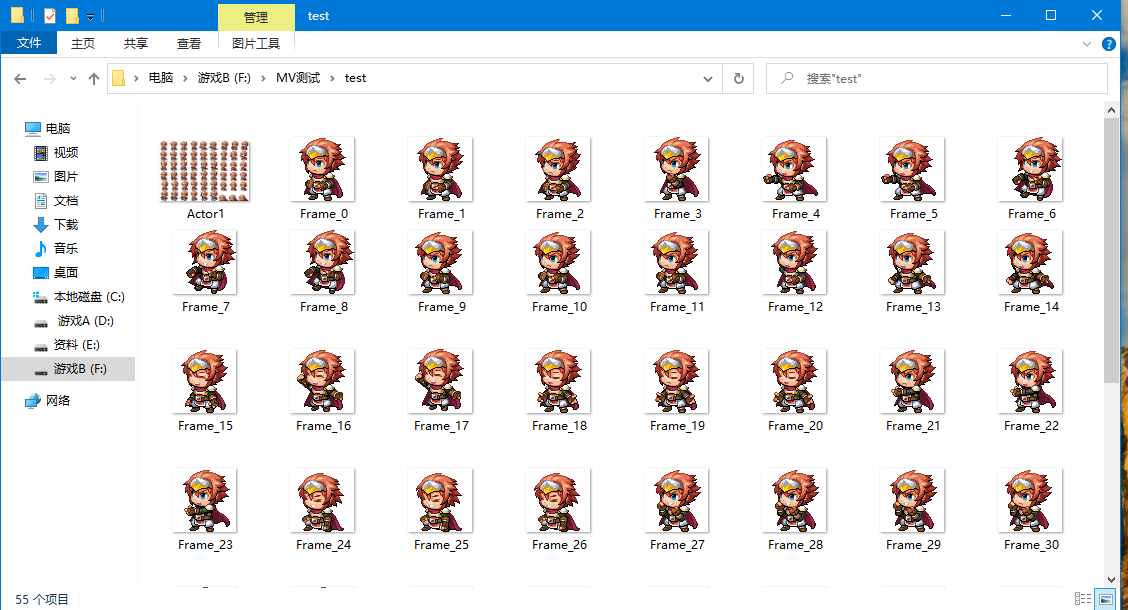Open Quick Access properties checkmark icon
The width and height of the screenshot is (1128, 610).
(50, 15)
